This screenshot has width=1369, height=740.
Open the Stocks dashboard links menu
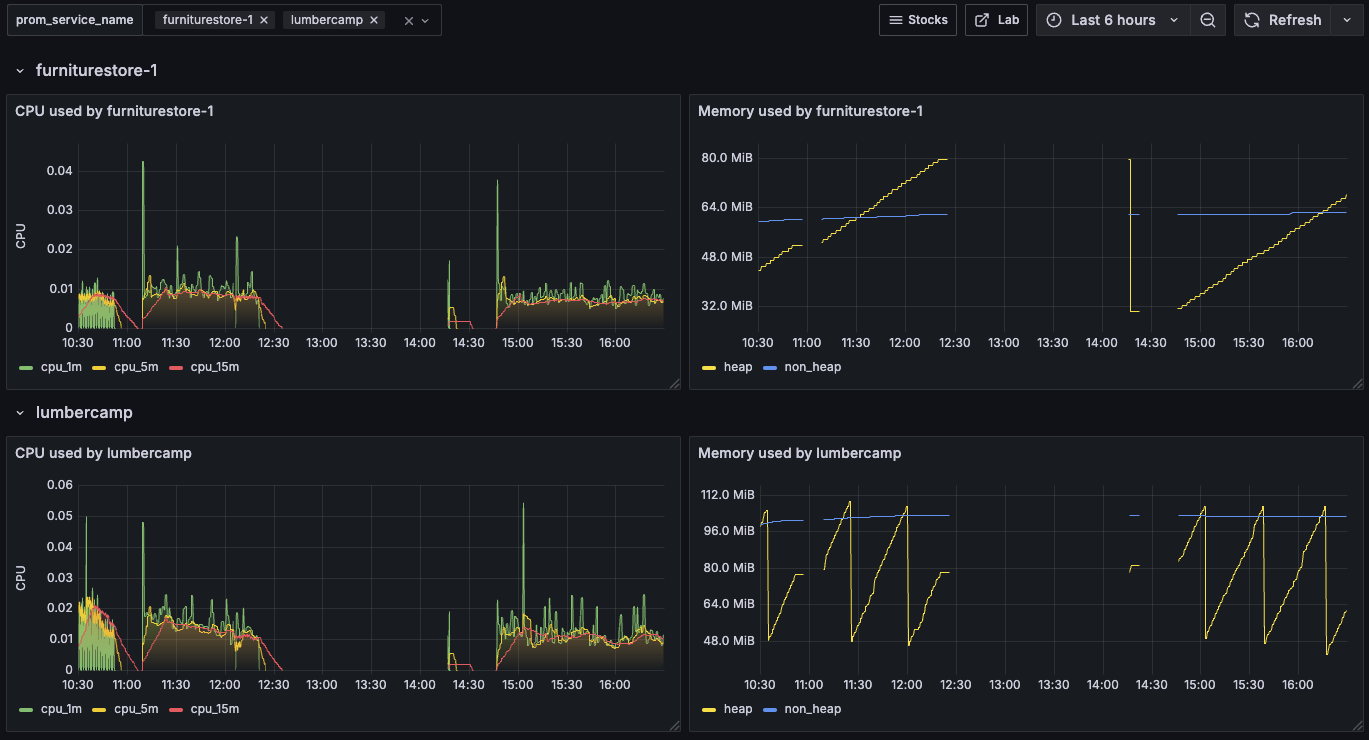(918, 20)
